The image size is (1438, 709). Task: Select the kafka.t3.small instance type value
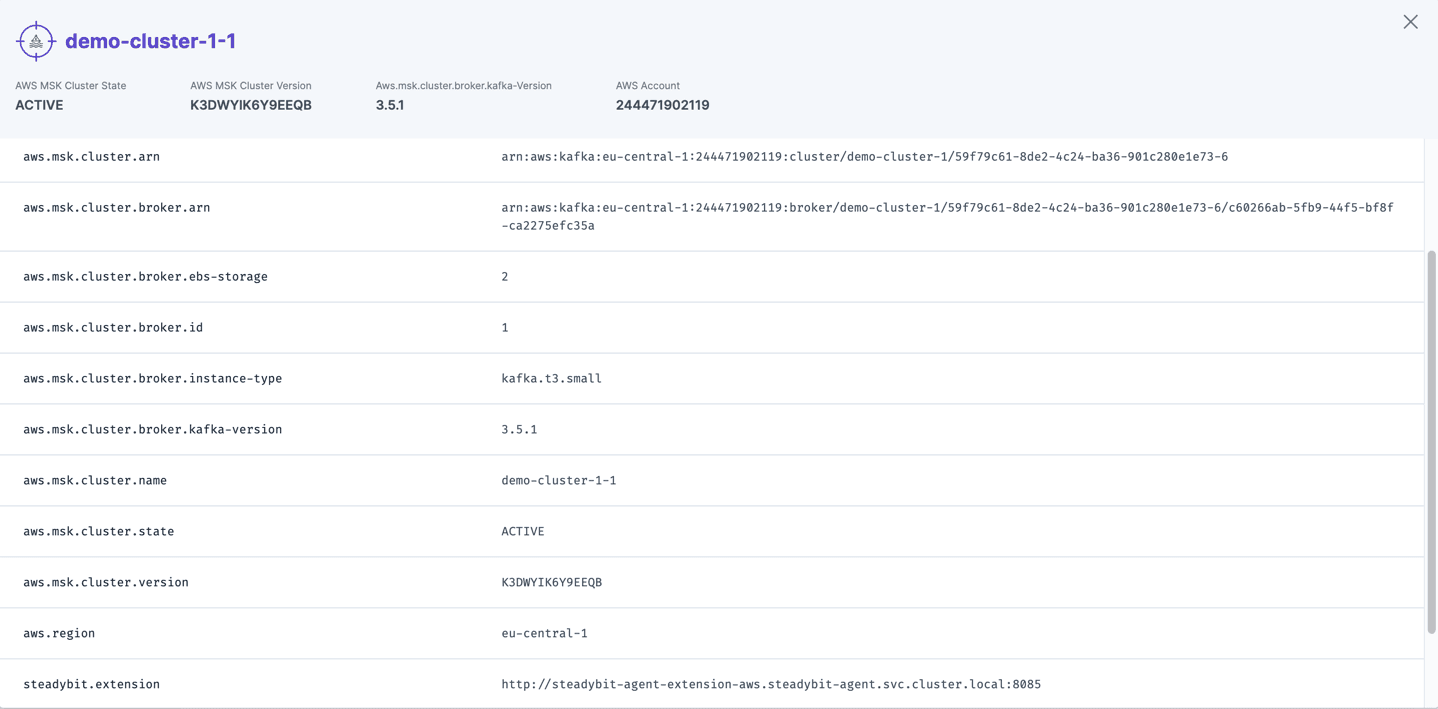coord(551,378)
